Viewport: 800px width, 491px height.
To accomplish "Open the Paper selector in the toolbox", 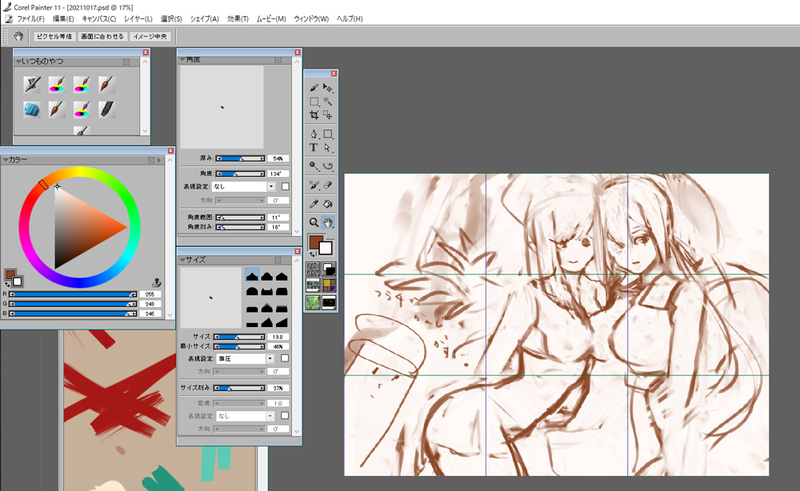I will (313, 269).
